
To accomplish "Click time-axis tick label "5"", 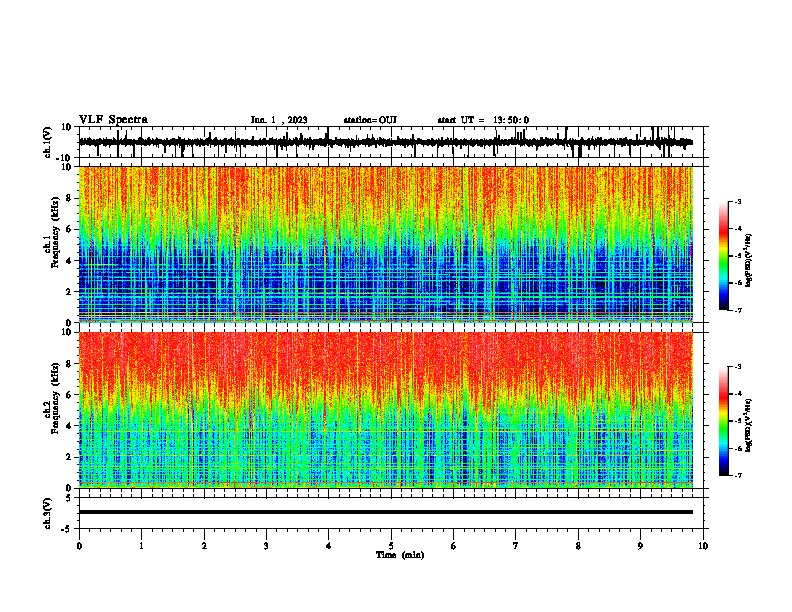I will pyautogui.click(x=391, y=546).
